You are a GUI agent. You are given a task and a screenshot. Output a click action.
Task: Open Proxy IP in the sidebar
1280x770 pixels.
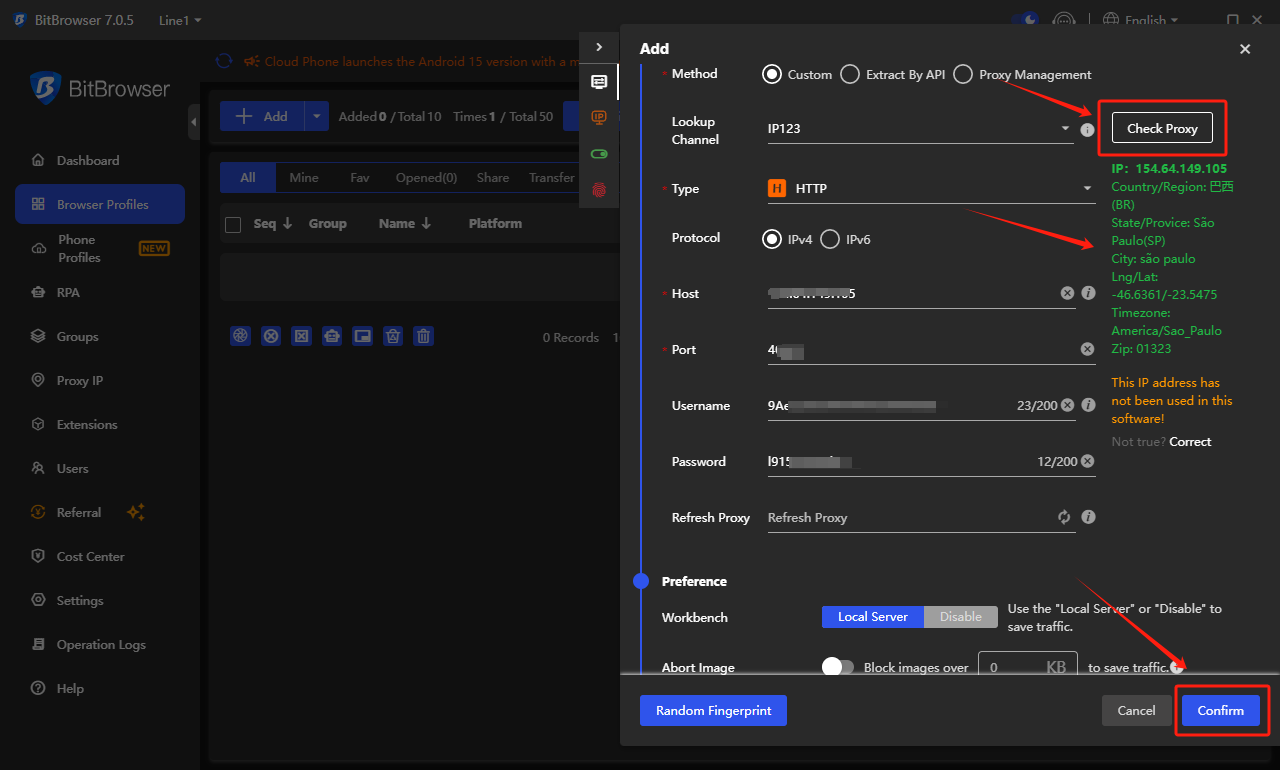click(80, 380)
